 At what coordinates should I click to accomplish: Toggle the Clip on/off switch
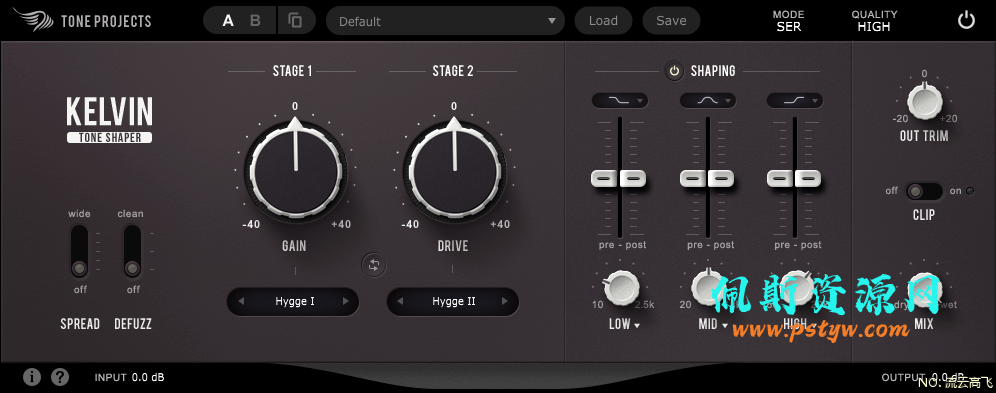[924, 191]
